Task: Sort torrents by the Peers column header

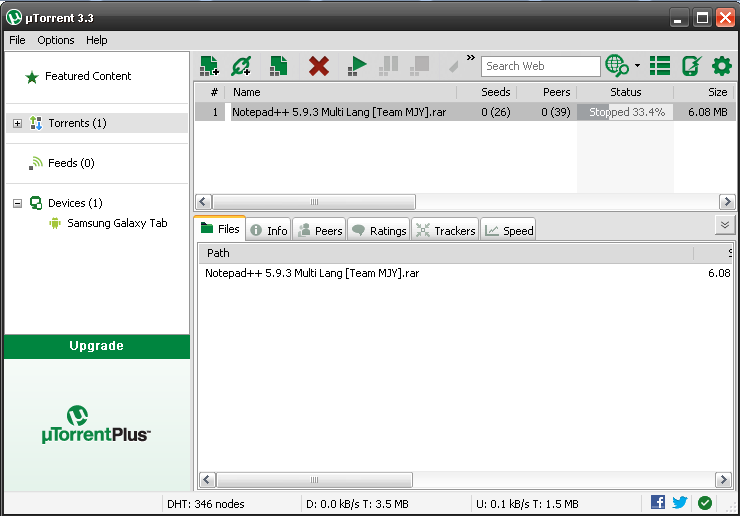Action: point(547,92)
